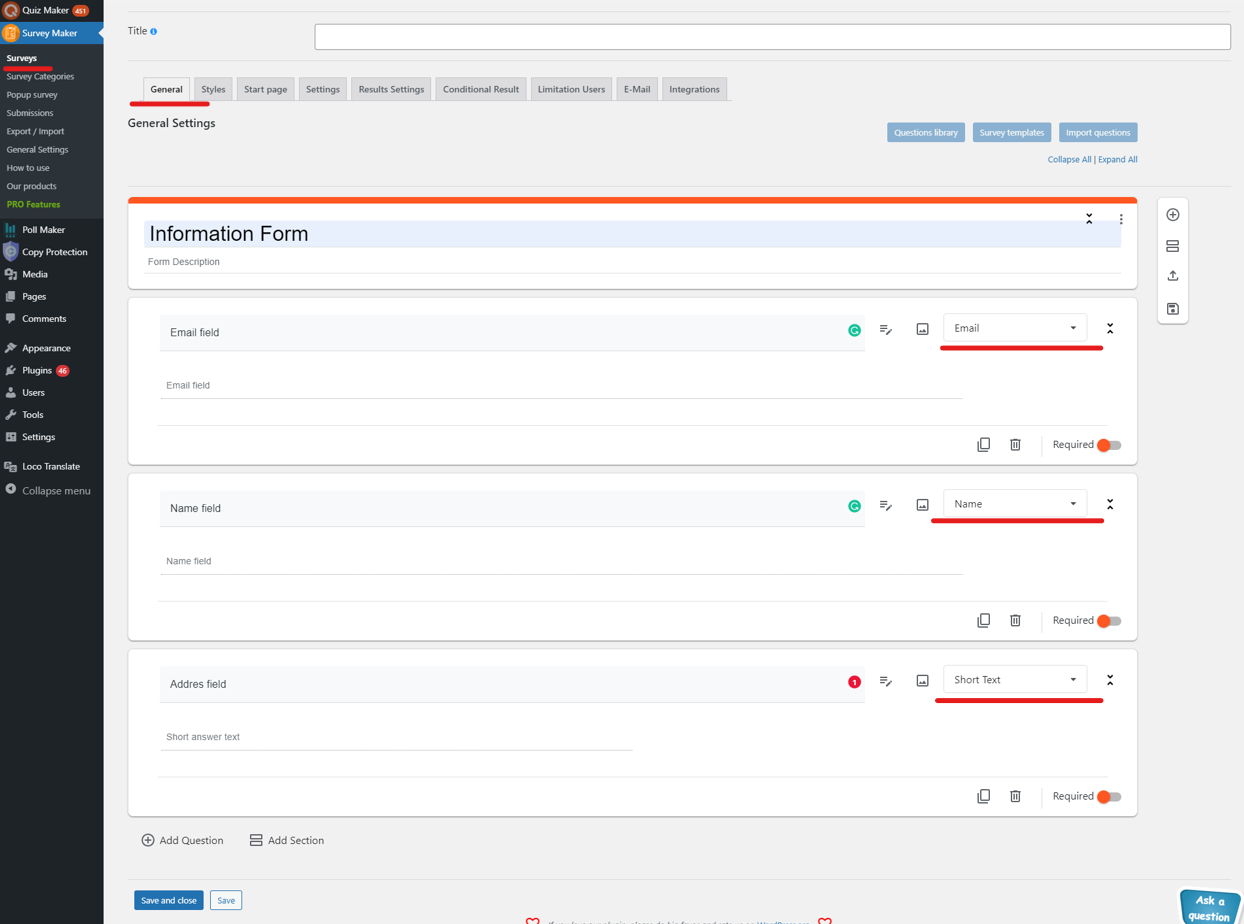
Task: Open the three-dot menu of Information Form section
Action: (x=1121, y=219)
